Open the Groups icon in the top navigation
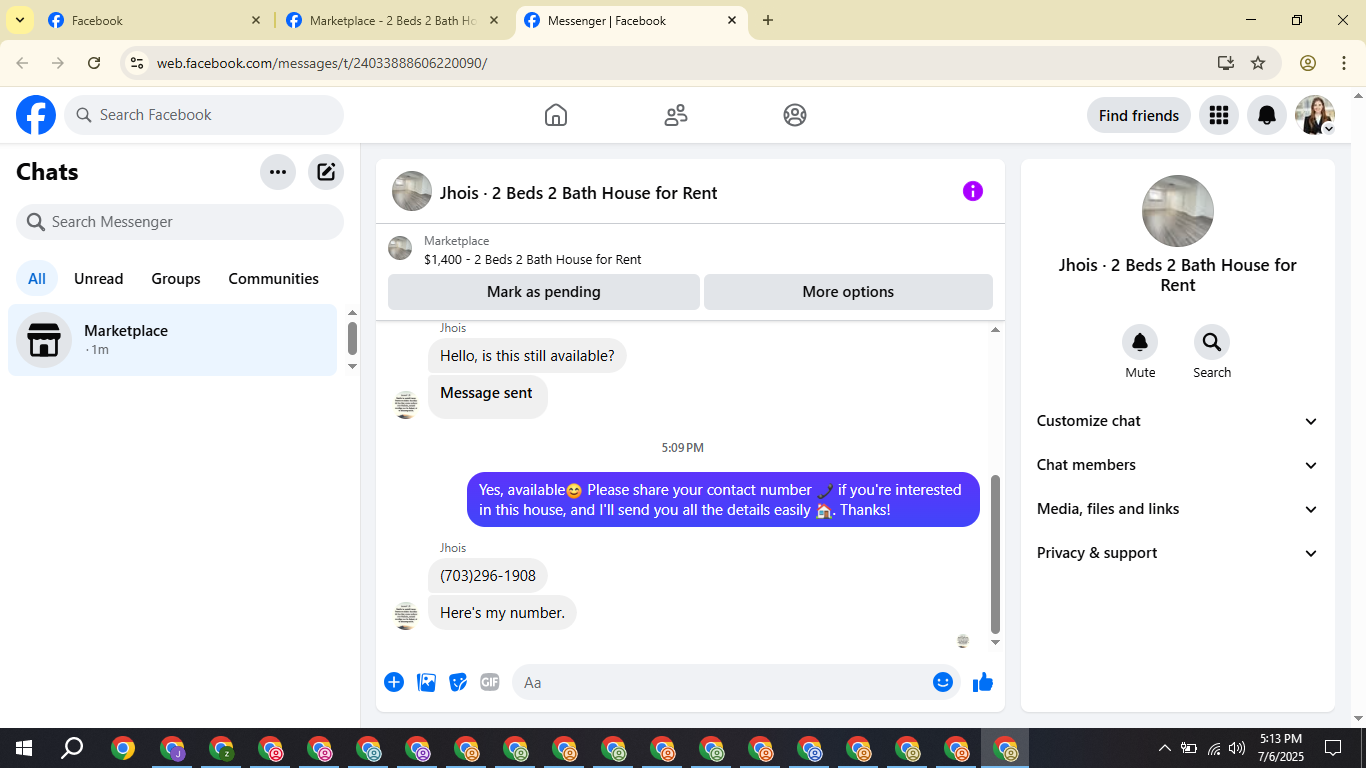Viewport: 1366px width, 768px height. [x=795, y=115]
